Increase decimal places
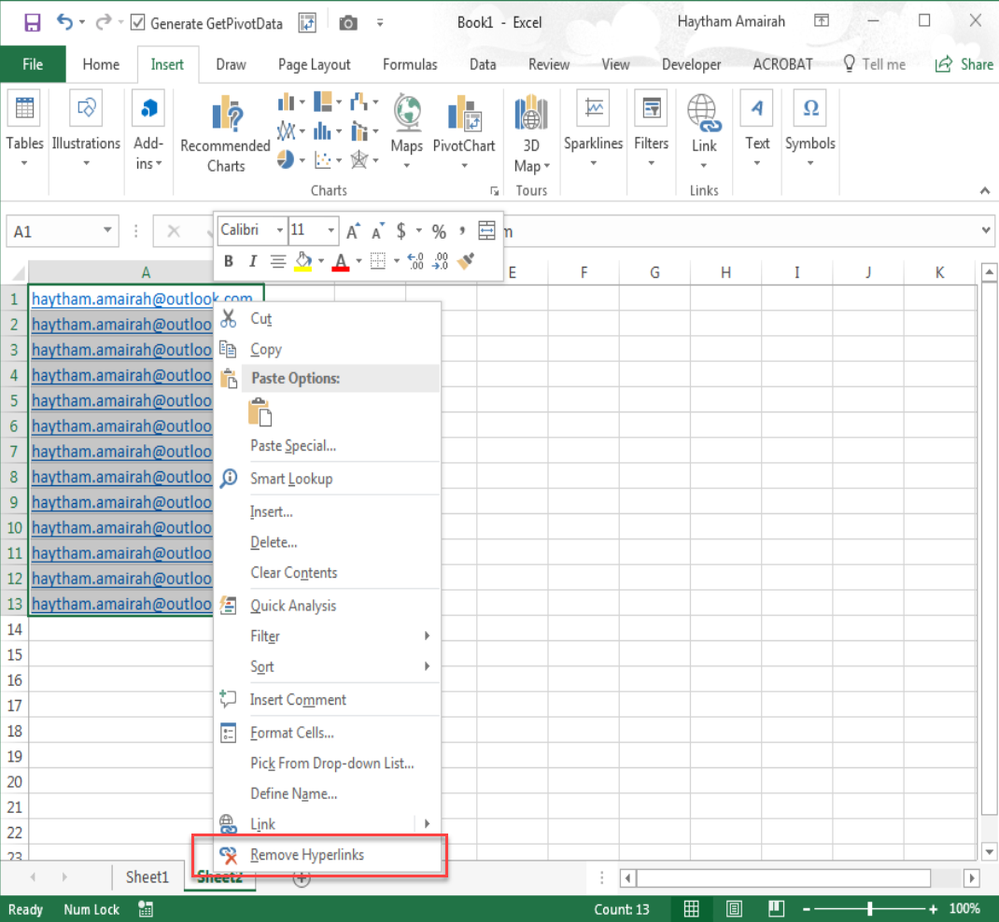The width and height of the screenshot is (999, 922). point(415,261)
